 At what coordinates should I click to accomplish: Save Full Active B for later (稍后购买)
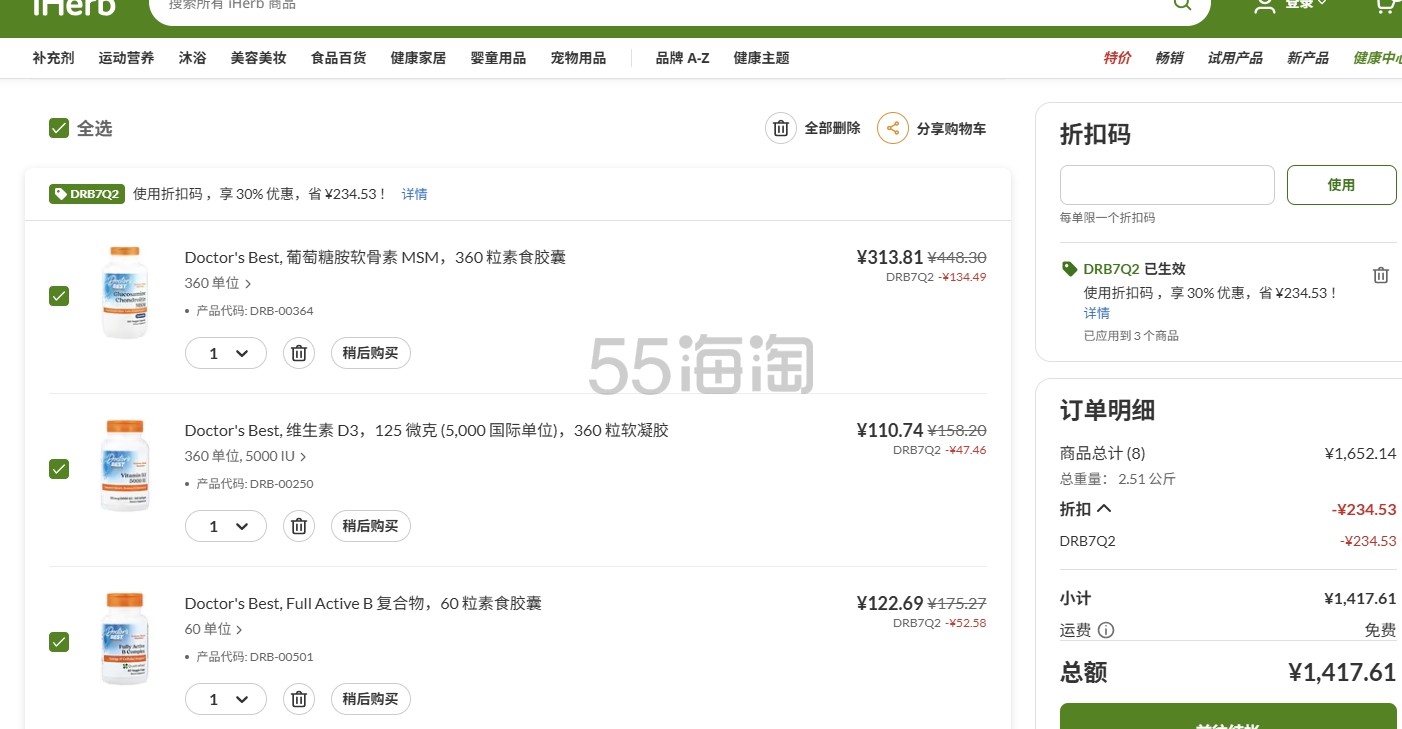(x=370, y=699)
